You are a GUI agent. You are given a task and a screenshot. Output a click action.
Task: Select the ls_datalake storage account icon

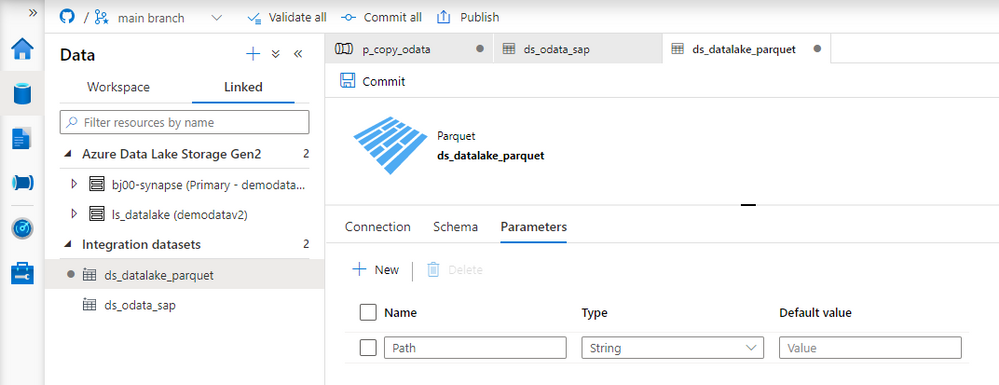96,214
